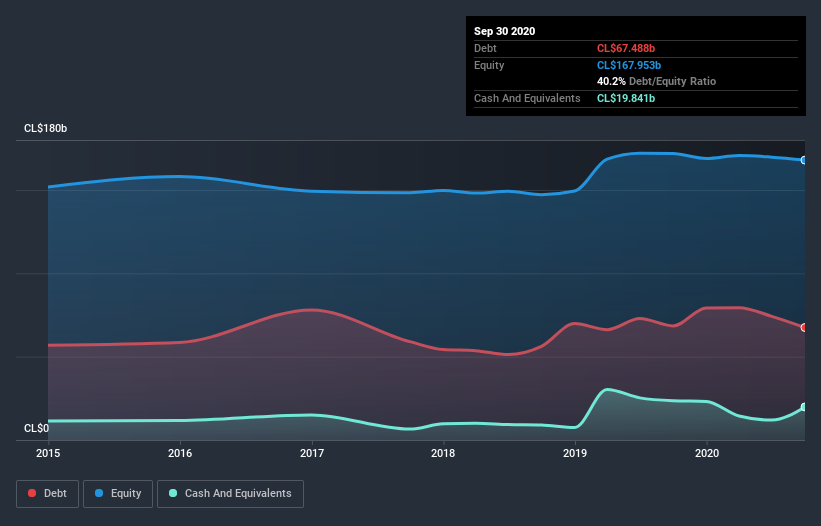Image resolution: width=821 pixels, height=526 pixels.
Task: Click the 2018 x-axis label
Action: click(x=443, y=453)
